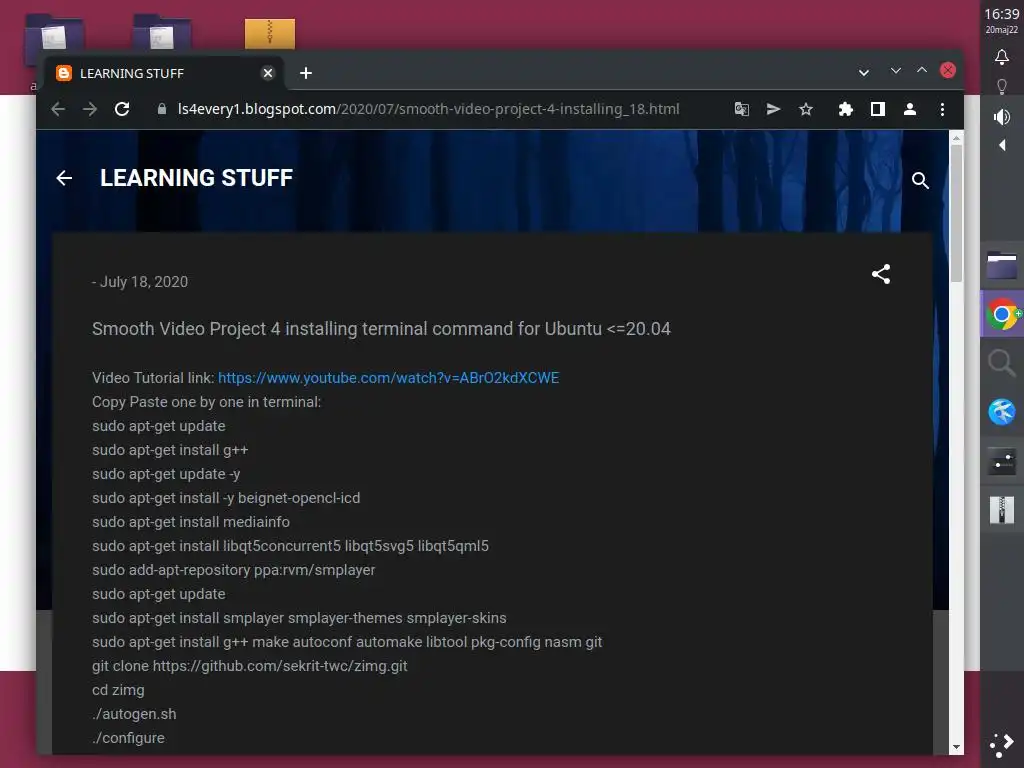Go back in browser history
Screen dimensions: 1024x768
click(x=57, y=109)
